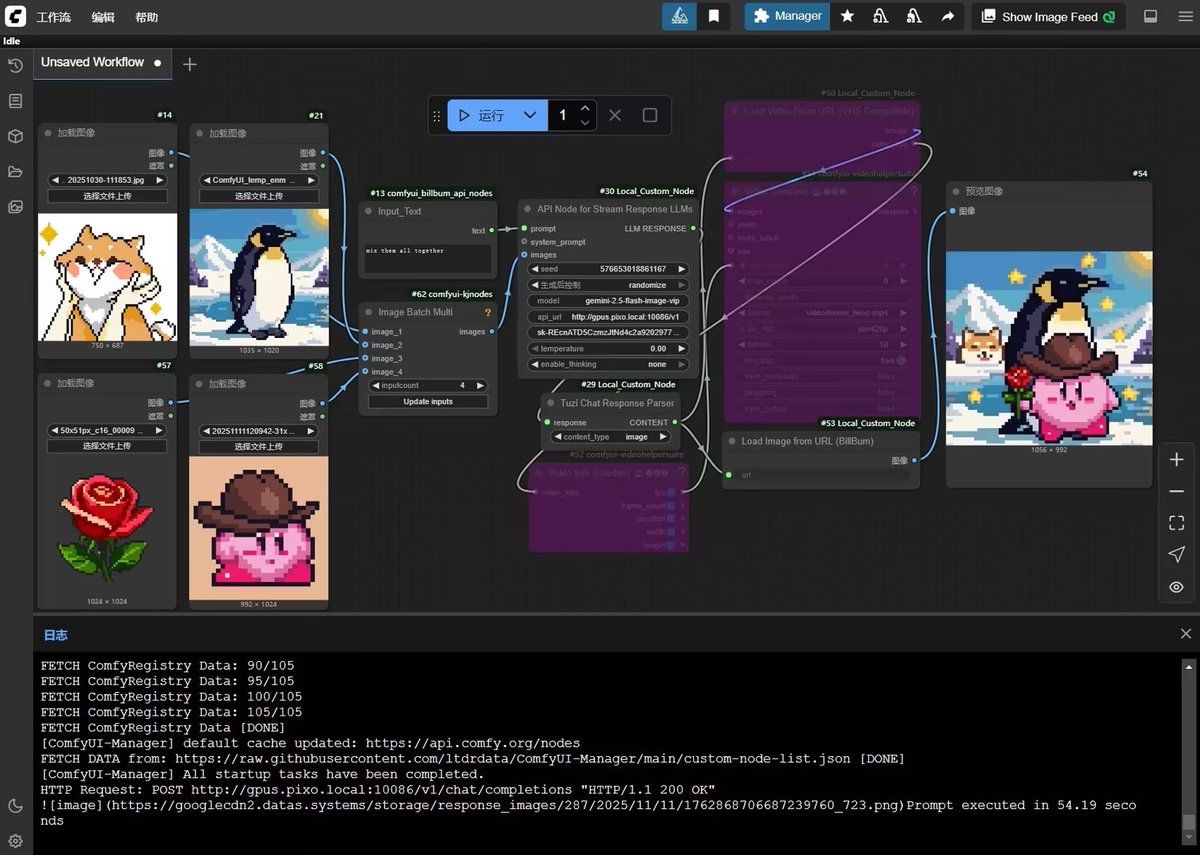Viewport: 1200px width, 855px height.
Task: Toggle link visibility eye icon
Action: click(1176, 587)
